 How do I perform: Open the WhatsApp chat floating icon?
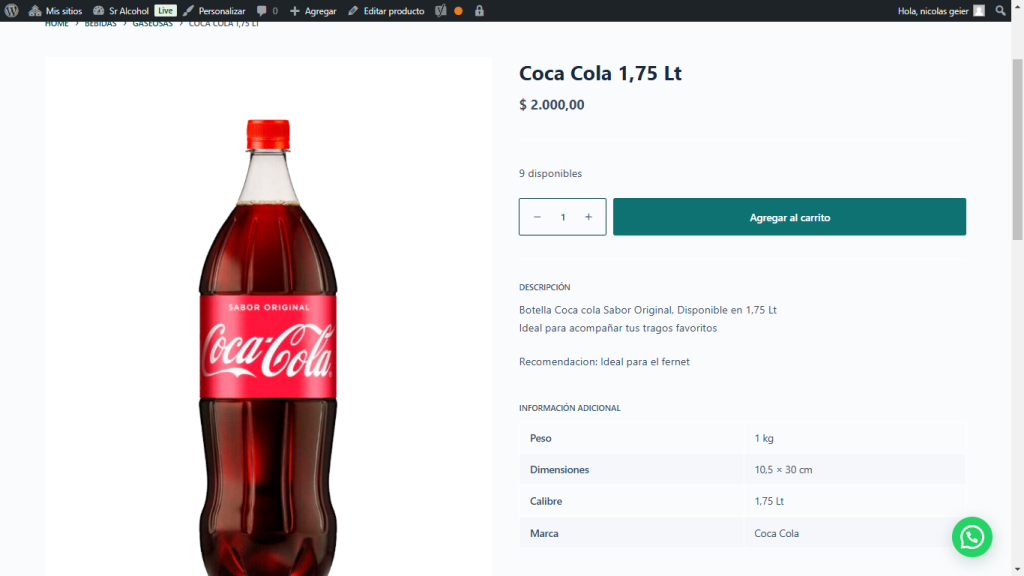point(971,537)
